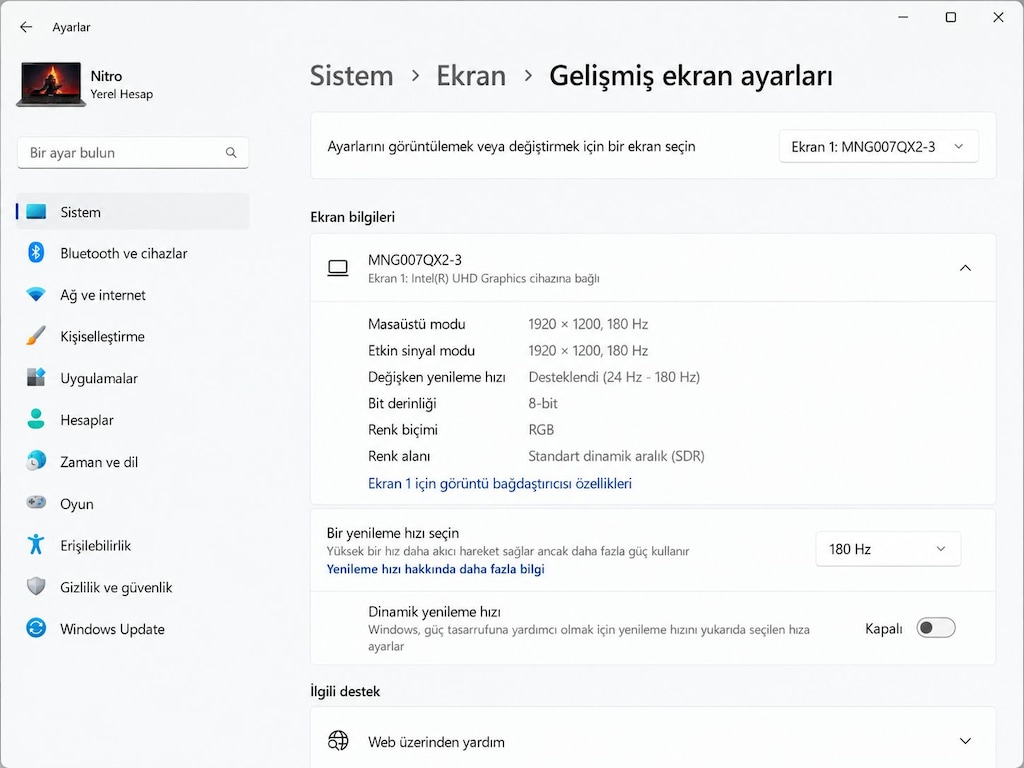Image resolution: width=1024 pixels, height=768 pixels.
Task: Open 'Ekran 1 için görüntü bağdaştırıcısı özellikleri' link
Action: [x=500, y=484]
